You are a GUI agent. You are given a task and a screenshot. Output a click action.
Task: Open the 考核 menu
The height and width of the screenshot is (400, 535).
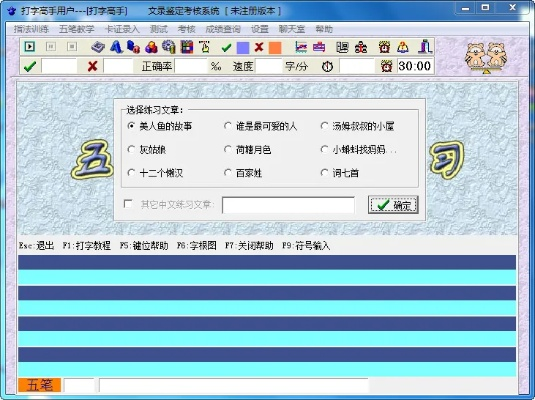click(186, 29)
